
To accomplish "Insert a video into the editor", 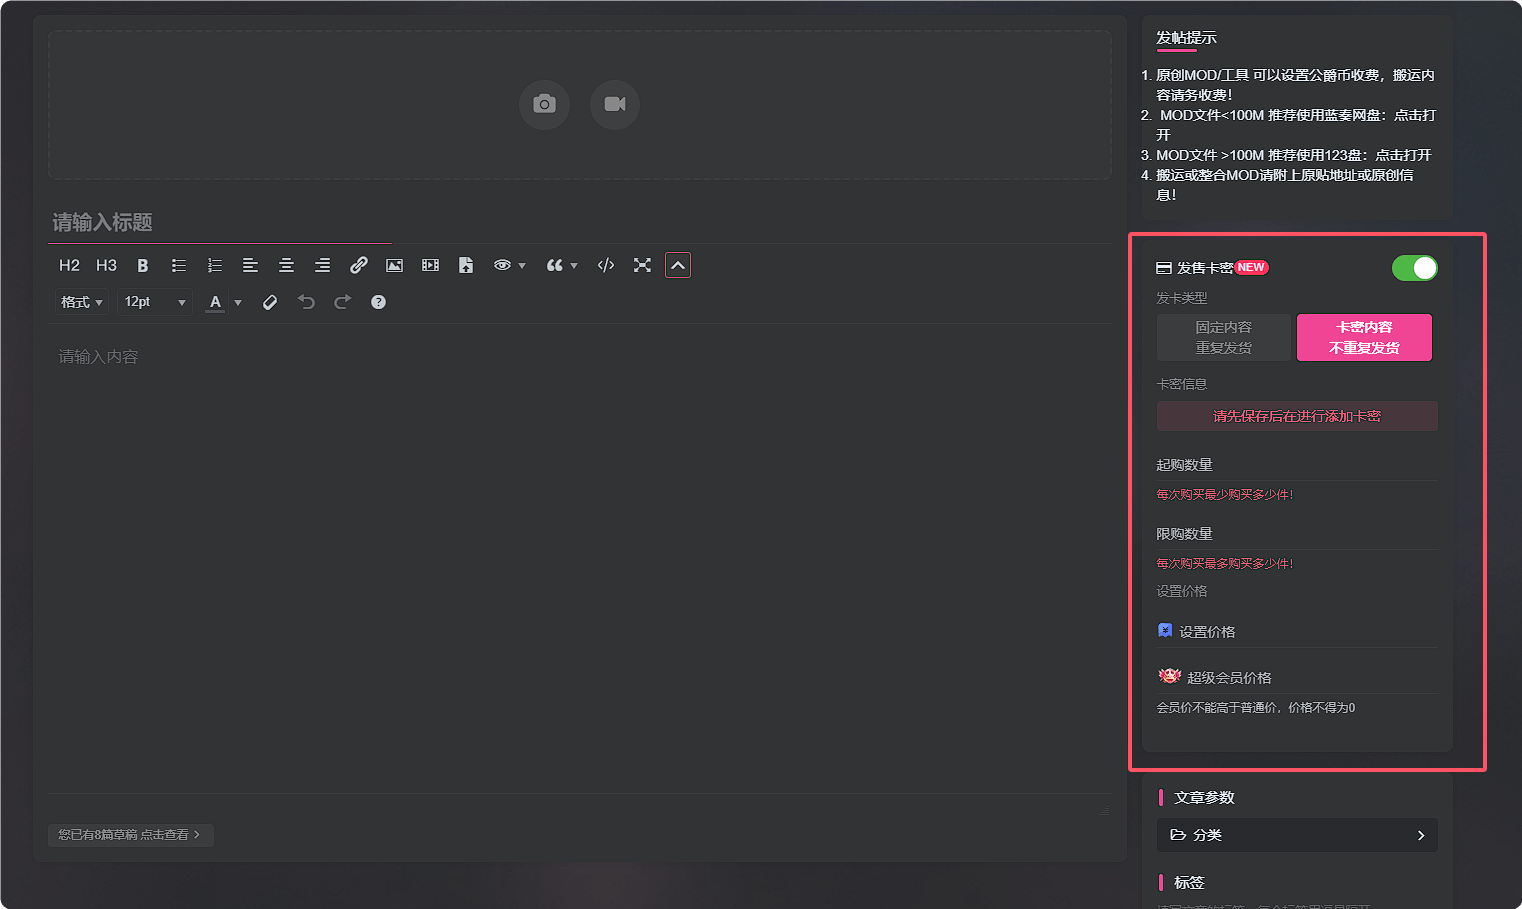I will tap(430, 265).
